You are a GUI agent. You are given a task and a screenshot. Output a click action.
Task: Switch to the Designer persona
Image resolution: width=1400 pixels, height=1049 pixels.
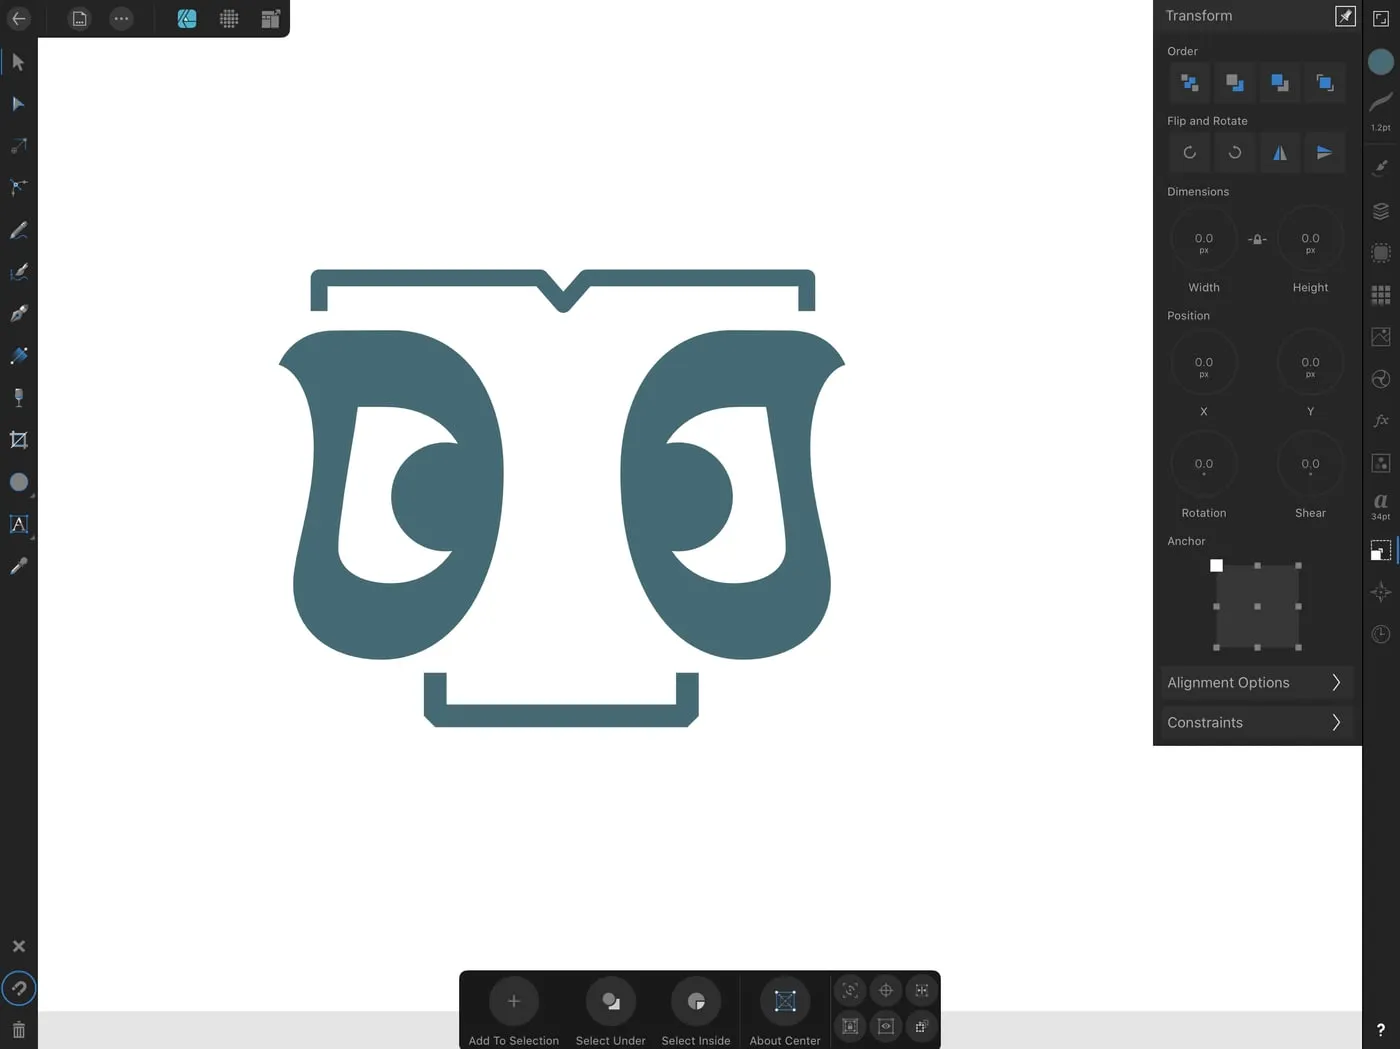point(187,19)
